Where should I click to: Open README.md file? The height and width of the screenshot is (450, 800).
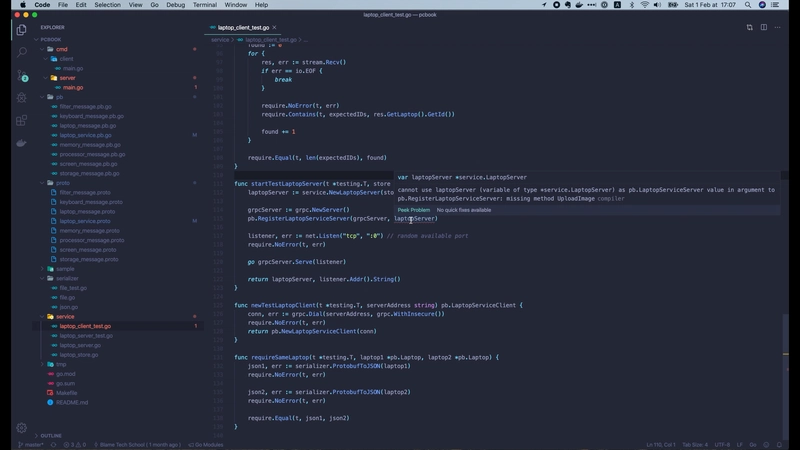[71, 403]
